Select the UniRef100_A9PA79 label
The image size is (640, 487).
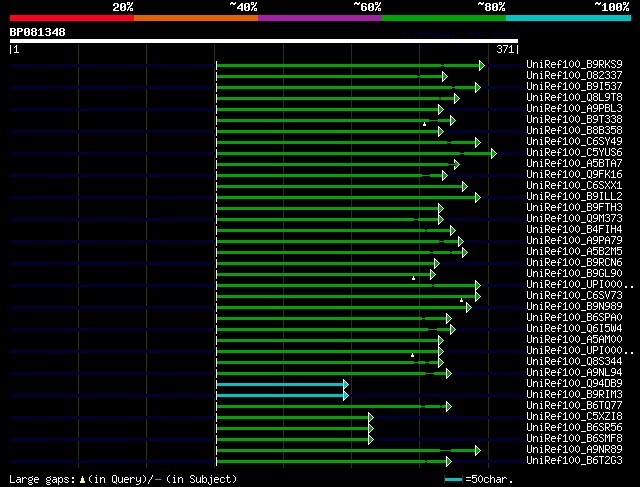coord(574,240)
